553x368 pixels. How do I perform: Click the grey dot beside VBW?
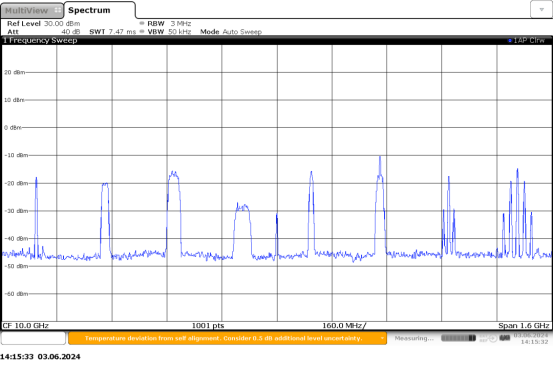click(142, 32)
